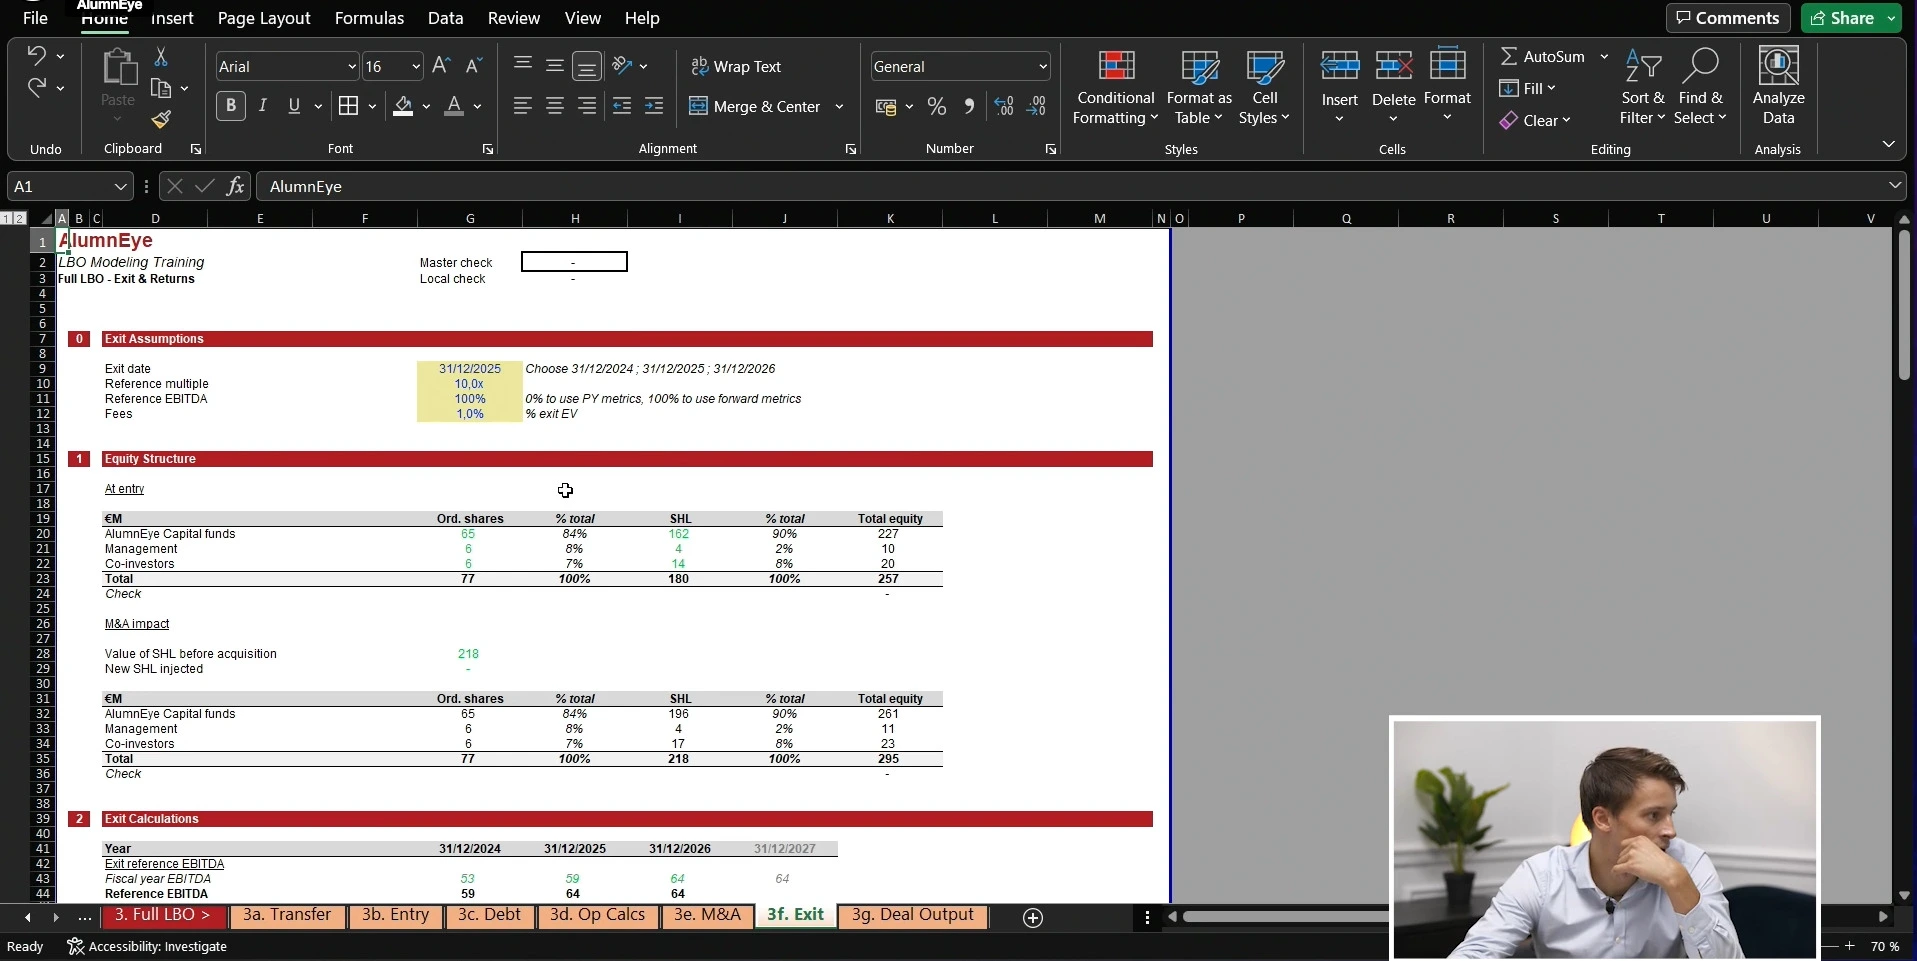Open Format as Table gallery
Screen dimensions: 1917x961
click(1199, 87)
